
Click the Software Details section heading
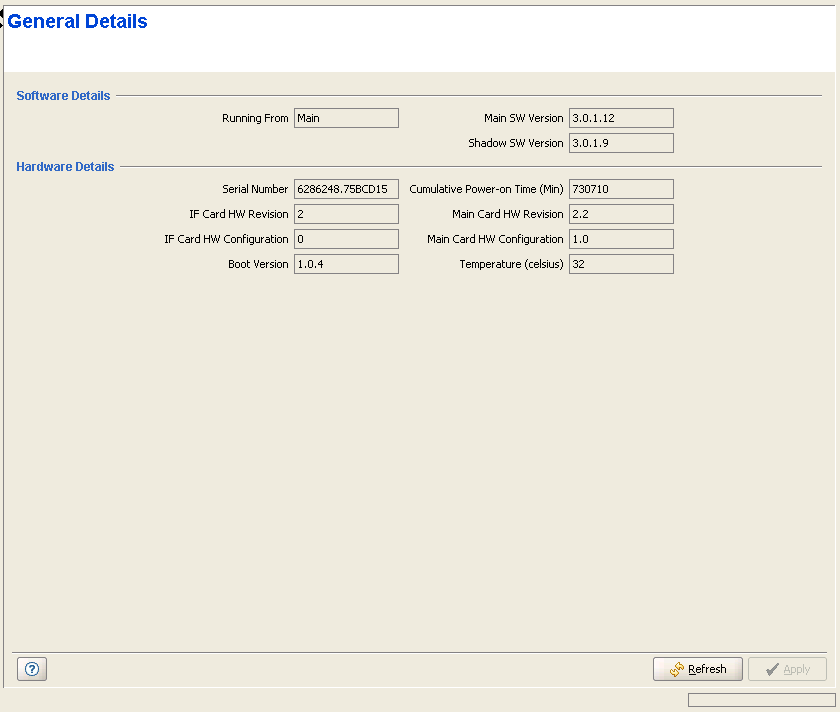pyautogui.click(x=63, y=96)
